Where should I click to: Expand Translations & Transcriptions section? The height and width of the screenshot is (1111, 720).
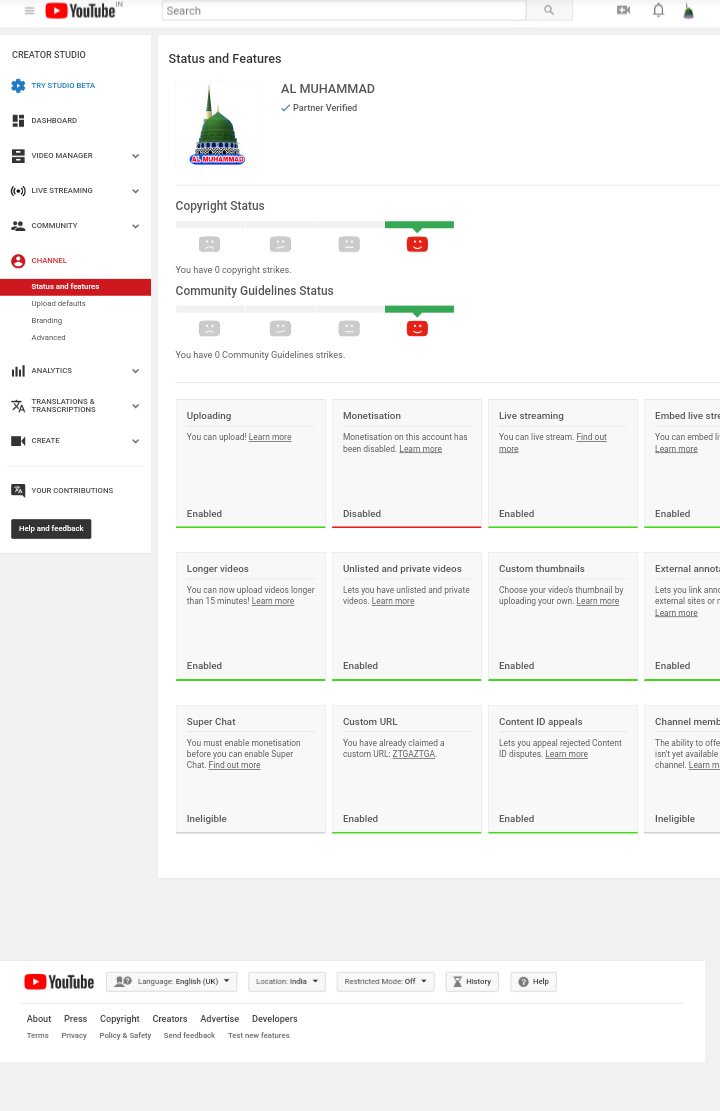[x=135, y=406]
